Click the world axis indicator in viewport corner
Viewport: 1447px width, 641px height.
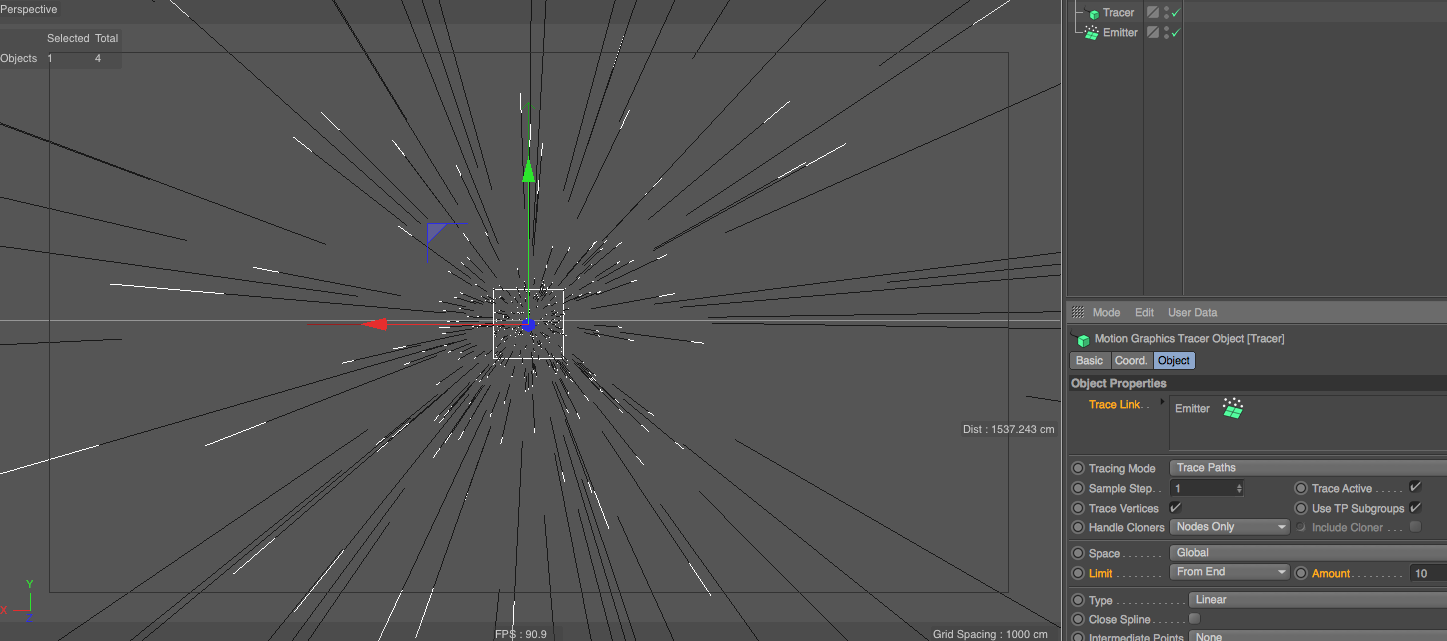pos(18,600)
